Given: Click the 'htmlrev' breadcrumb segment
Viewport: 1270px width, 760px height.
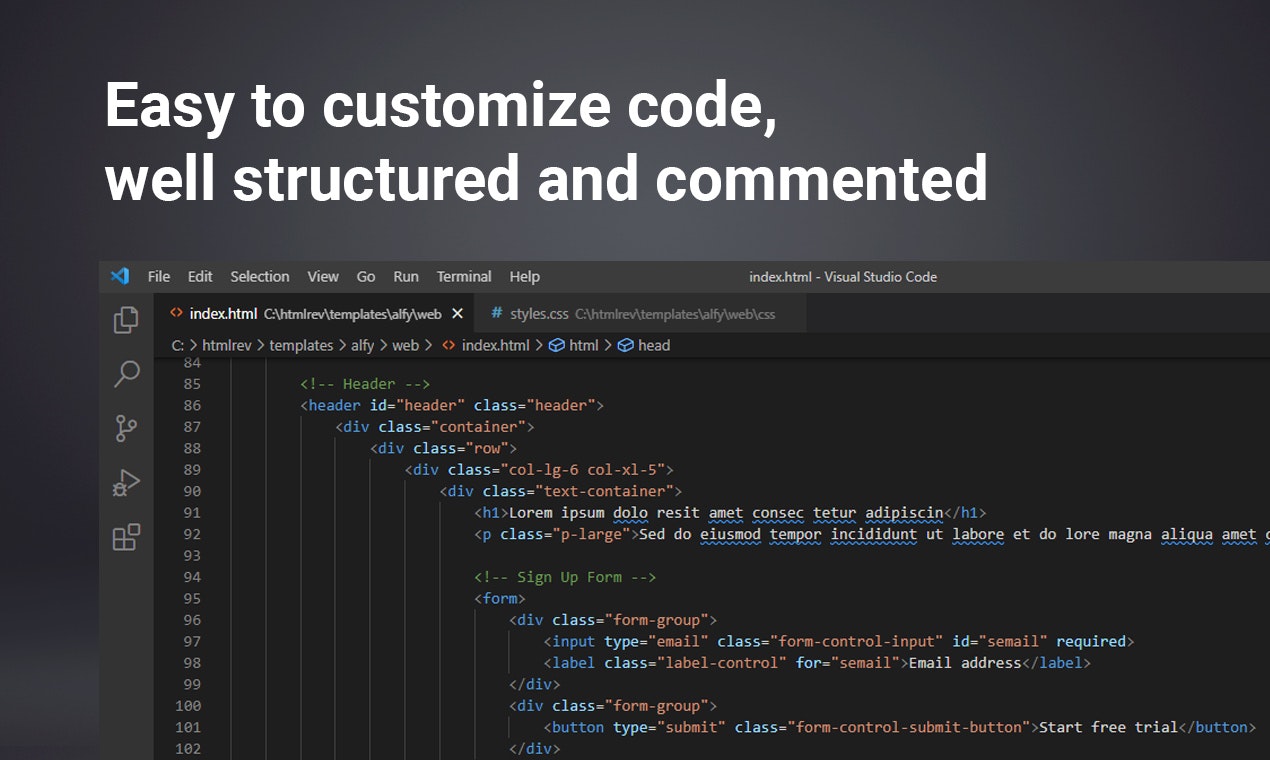Looking at the screenshot, I should [x=227, y=345].
